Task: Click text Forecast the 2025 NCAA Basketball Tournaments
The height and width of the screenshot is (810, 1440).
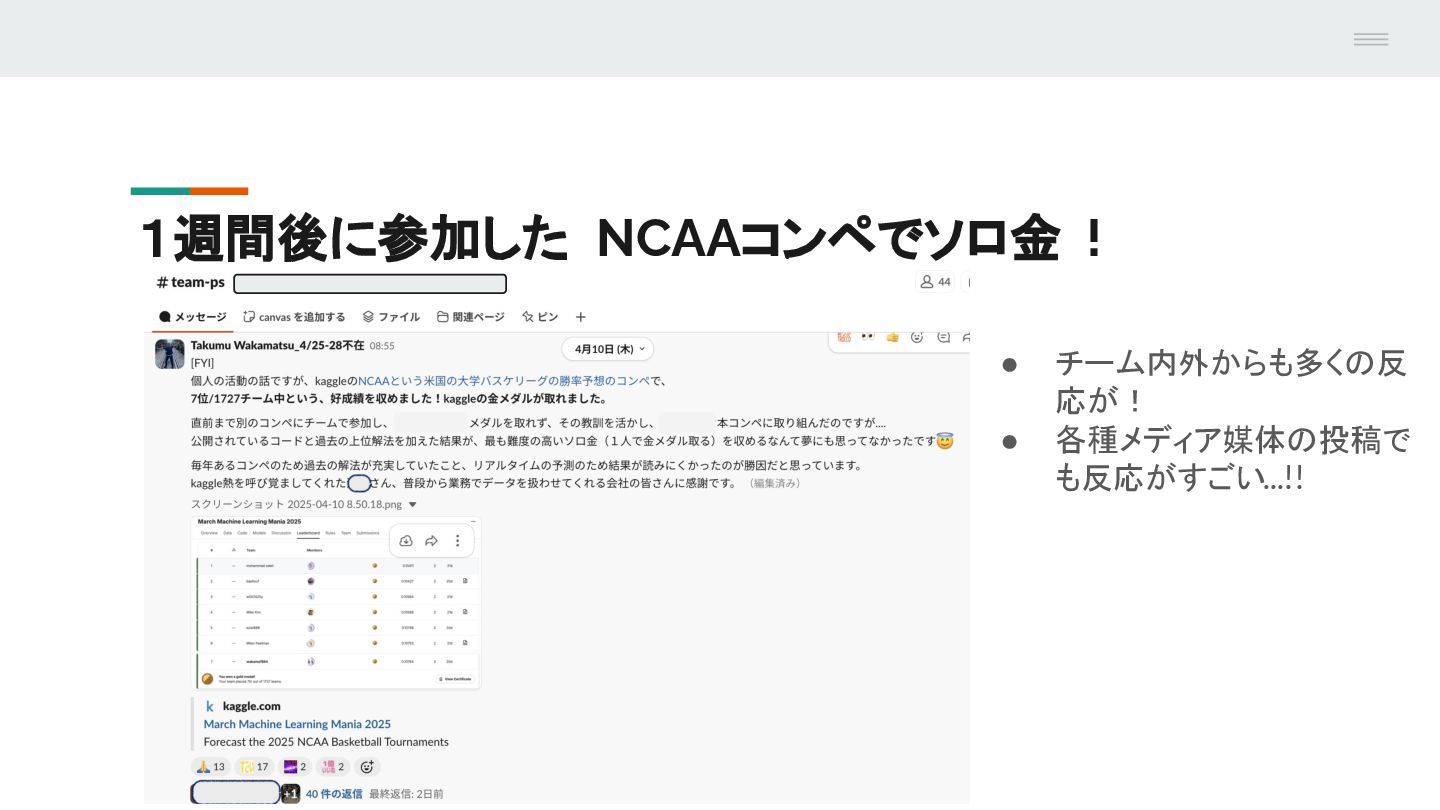Action: tap(326, 742)
